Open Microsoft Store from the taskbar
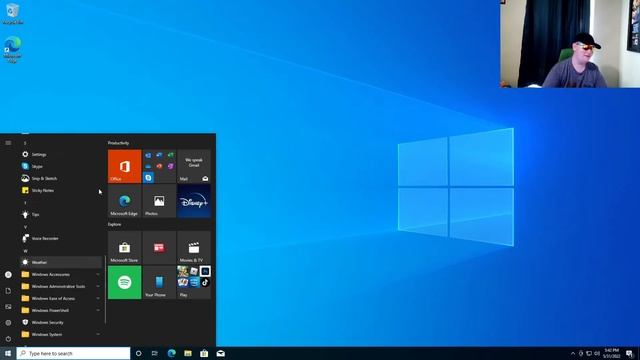Viewport: 640px width, 360px height. tap(204, 353)
